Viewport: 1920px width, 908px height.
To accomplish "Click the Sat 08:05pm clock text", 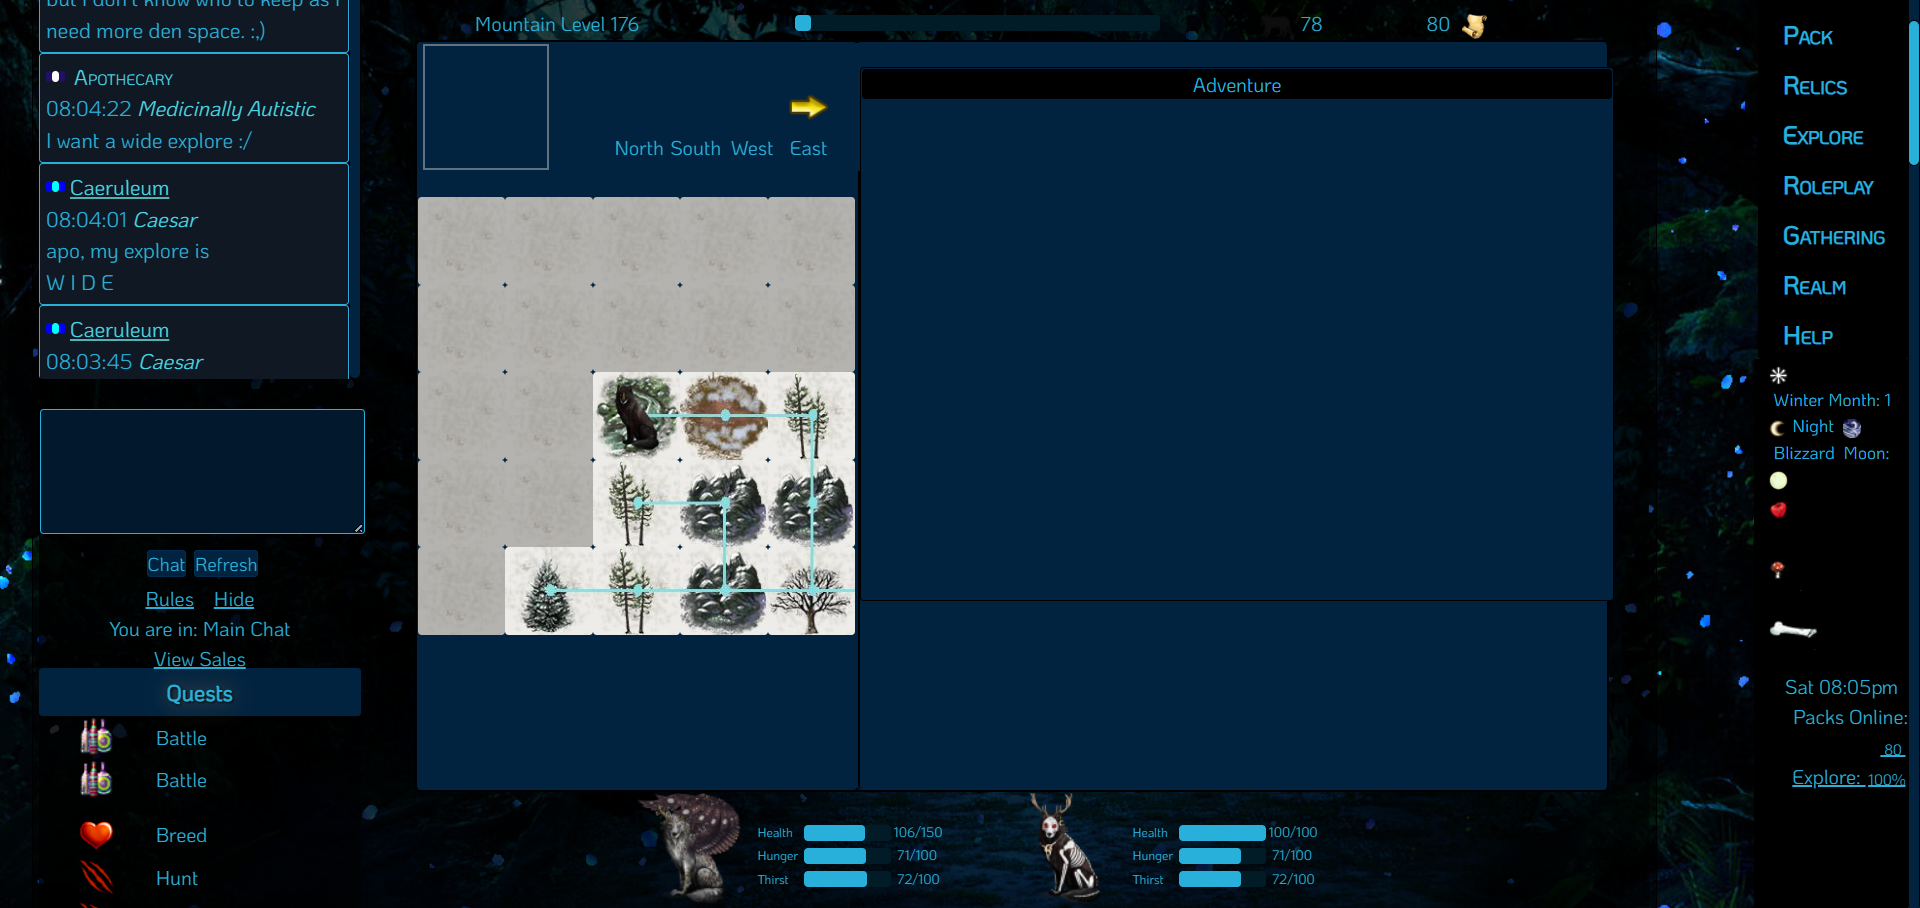I will point(1841,688).
